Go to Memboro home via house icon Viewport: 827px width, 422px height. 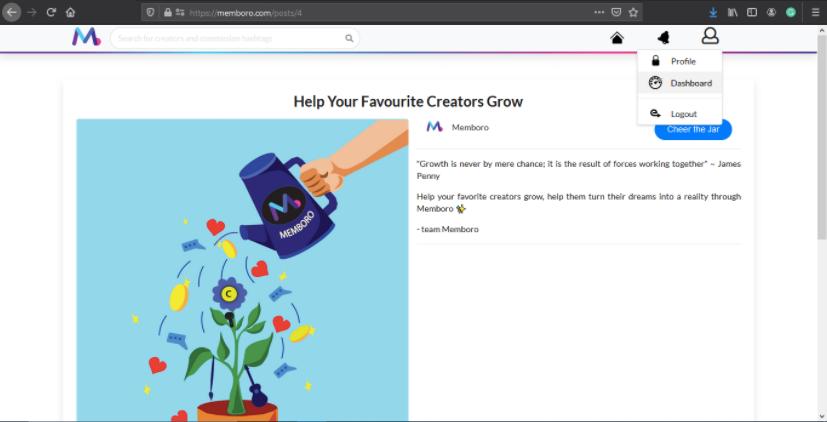pyautogui.click(x=617, y=37)
